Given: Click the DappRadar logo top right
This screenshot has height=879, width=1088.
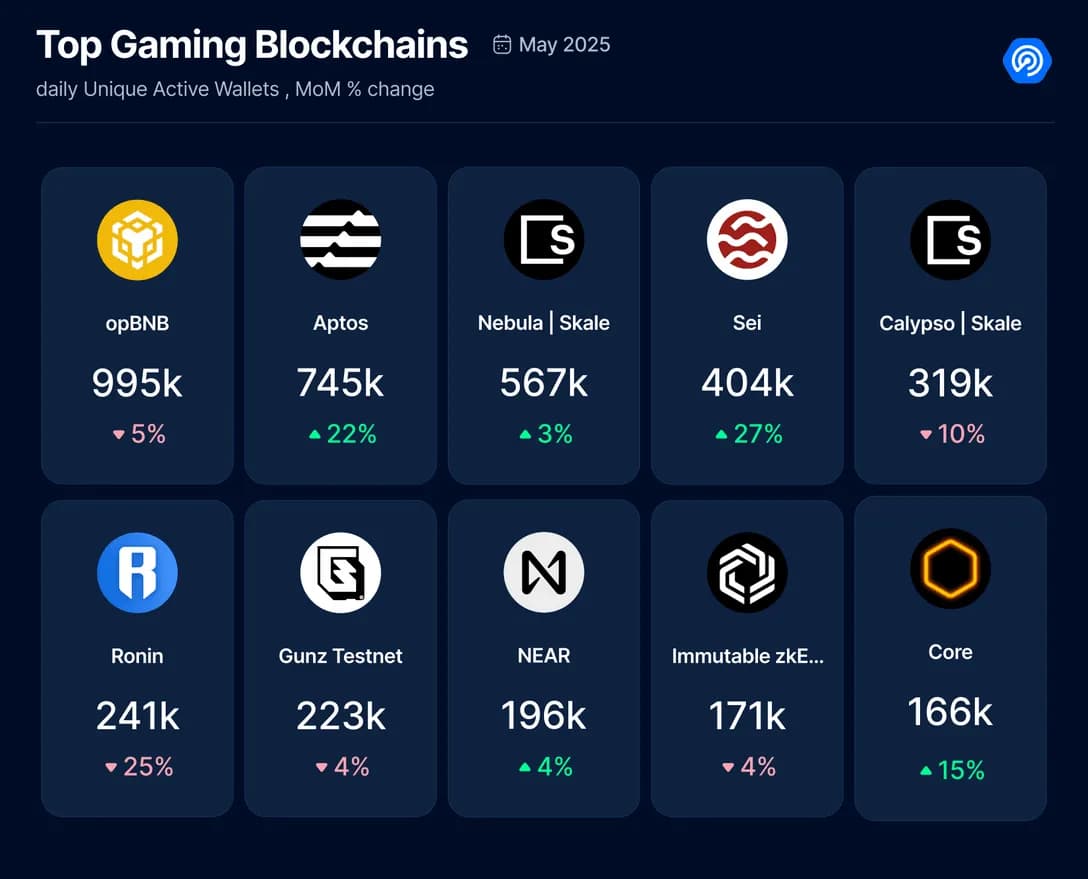Looking at the screenshot, I should coord(1027,61).
